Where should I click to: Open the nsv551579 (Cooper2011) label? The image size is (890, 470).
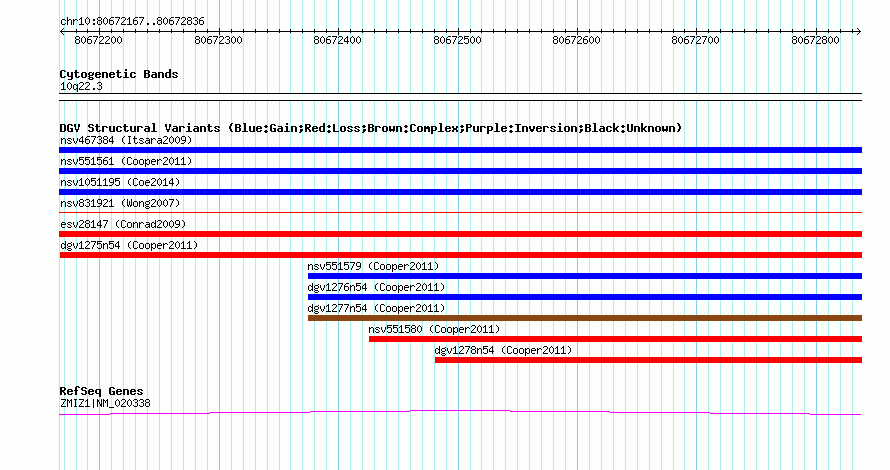tap(373, 266)
